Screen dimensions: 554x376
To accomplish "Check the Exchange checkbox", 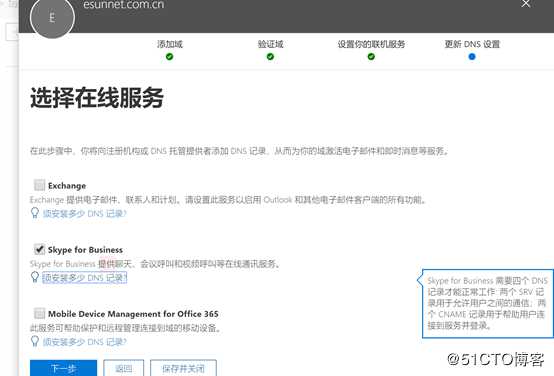I will coord(39,185).
